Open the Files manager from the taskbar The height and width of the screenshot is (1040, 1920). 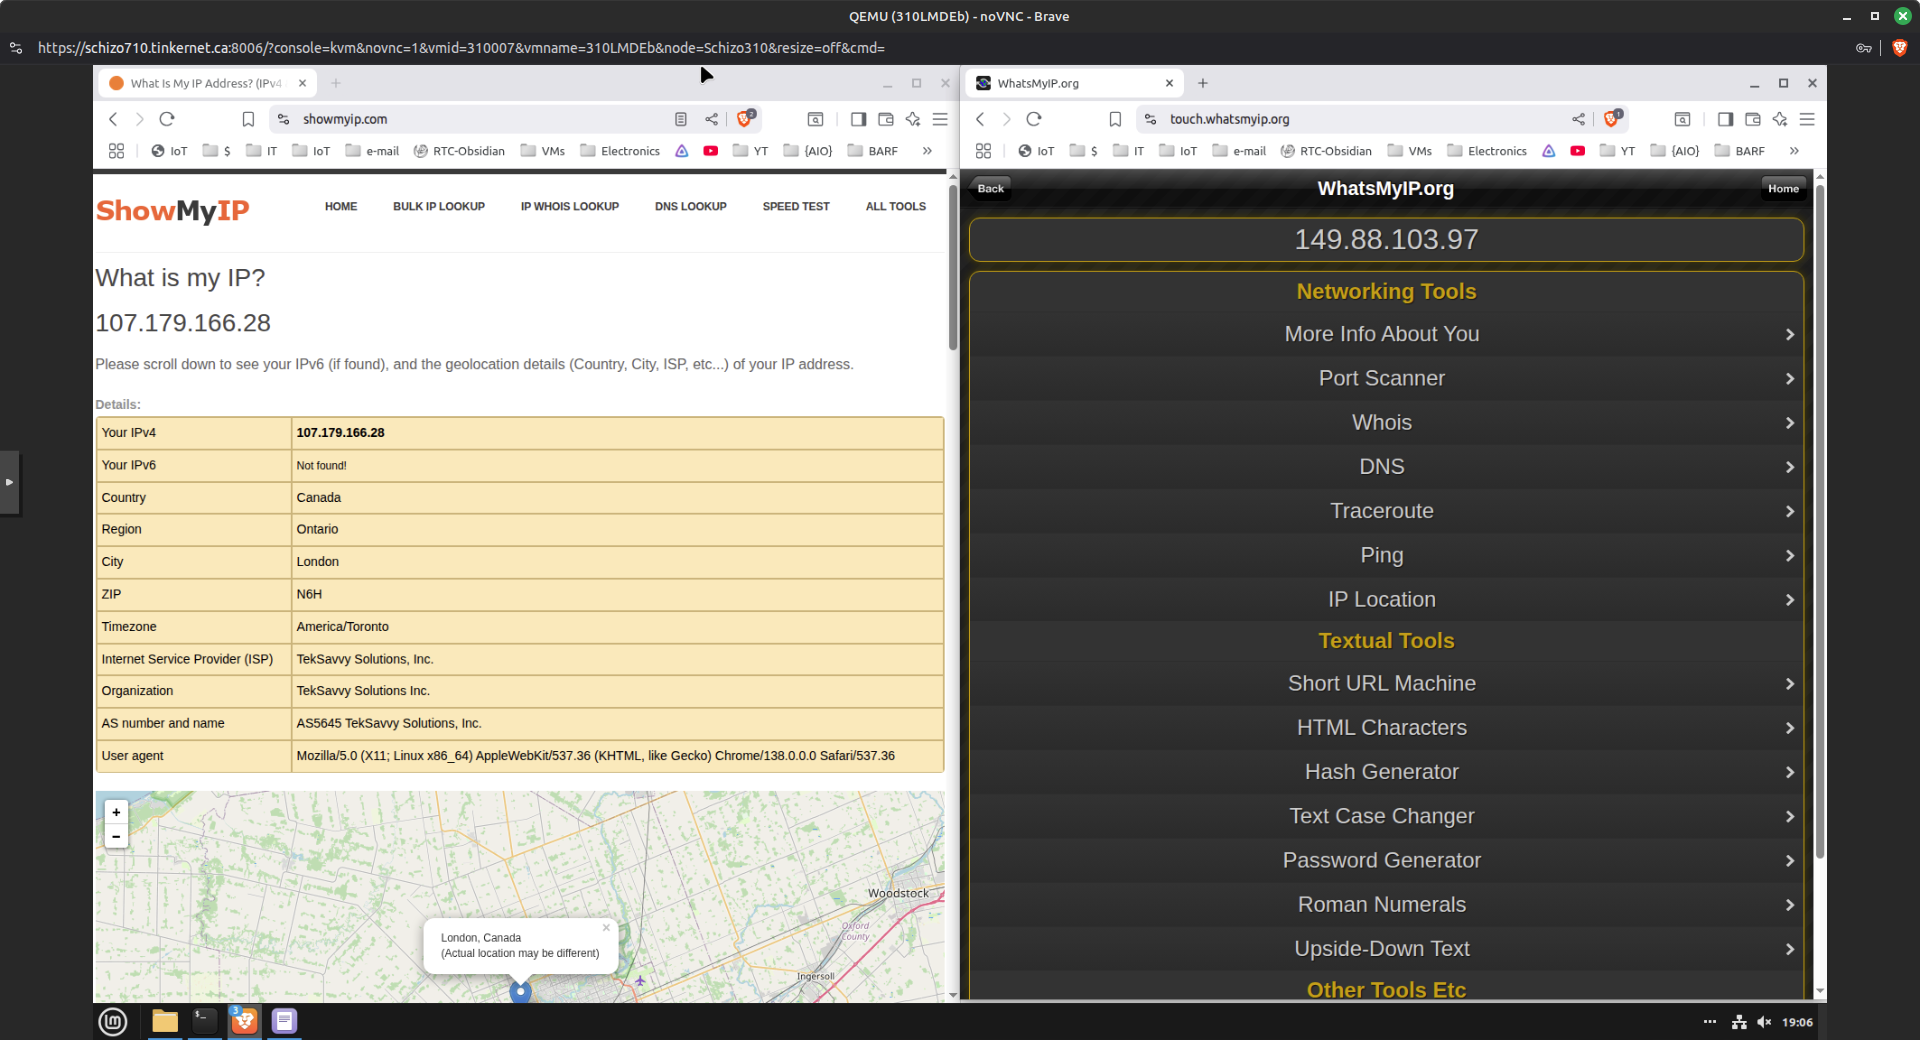pos(164,1021)
